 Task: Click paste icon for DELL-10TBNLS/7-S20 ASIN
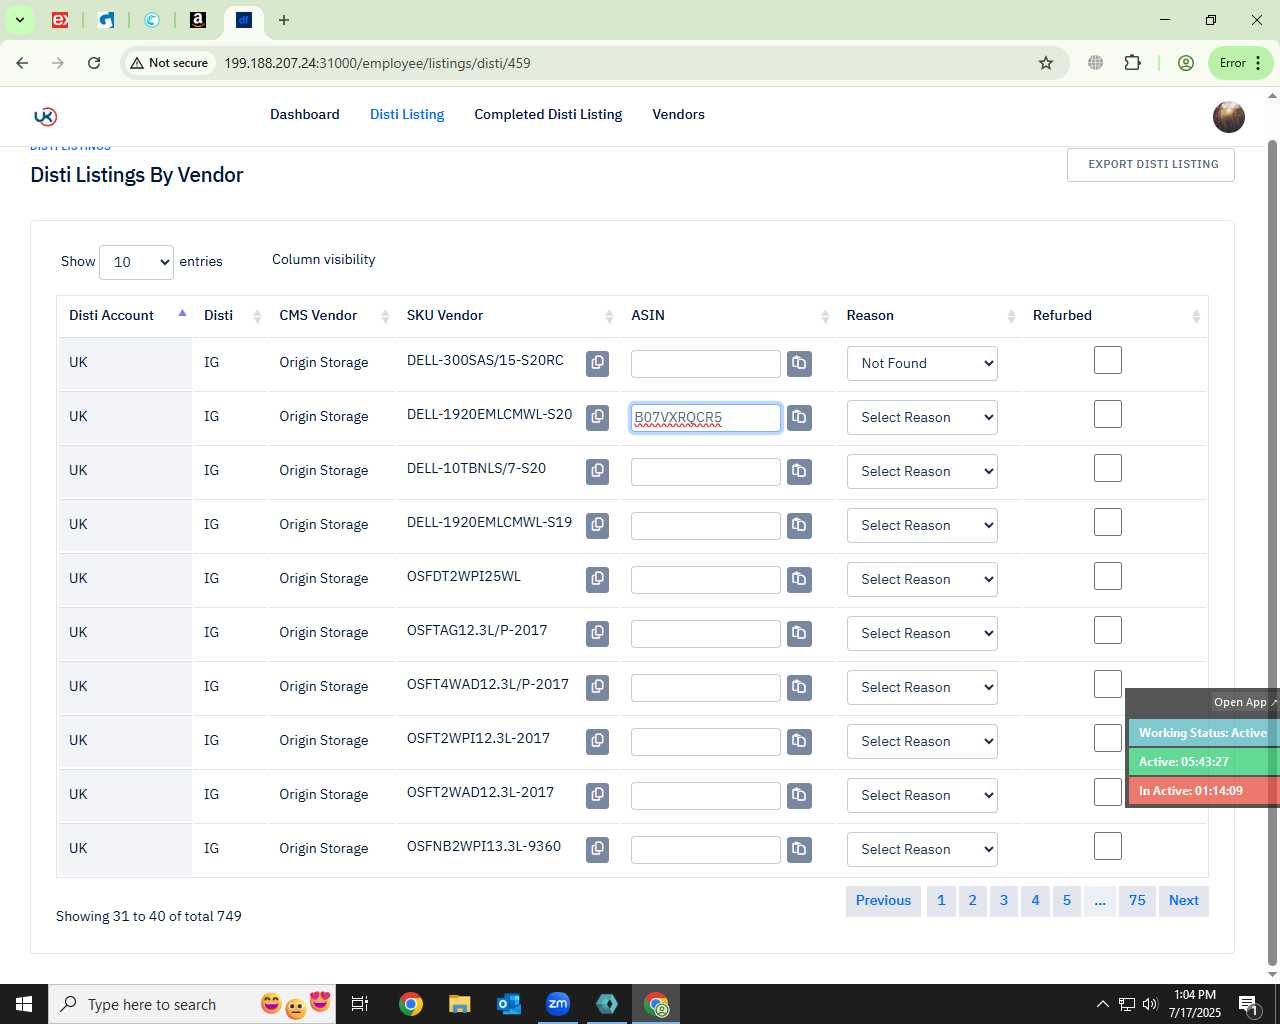[799, 471]
